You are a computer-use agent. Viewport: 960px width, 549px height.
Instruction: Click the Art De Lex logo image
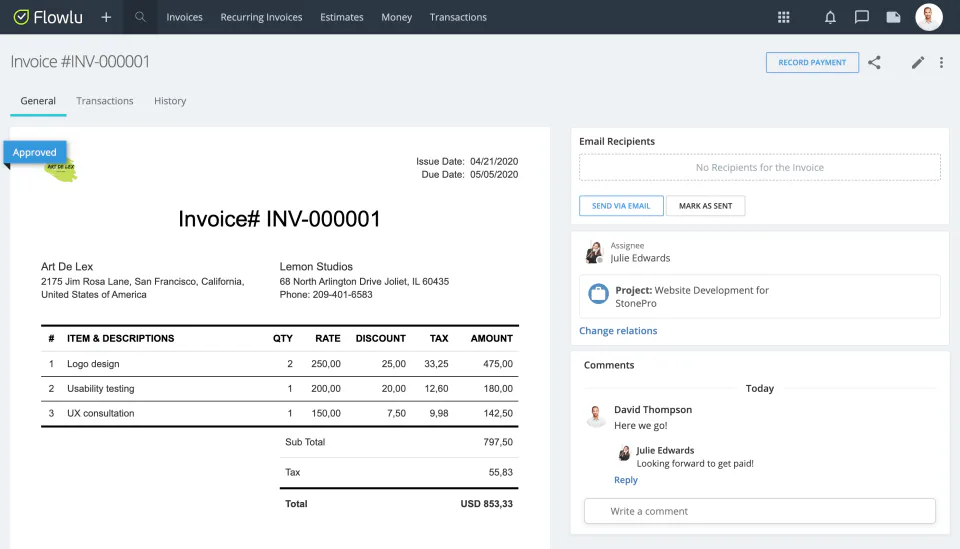pyautogui.click(x=61, y=170)
